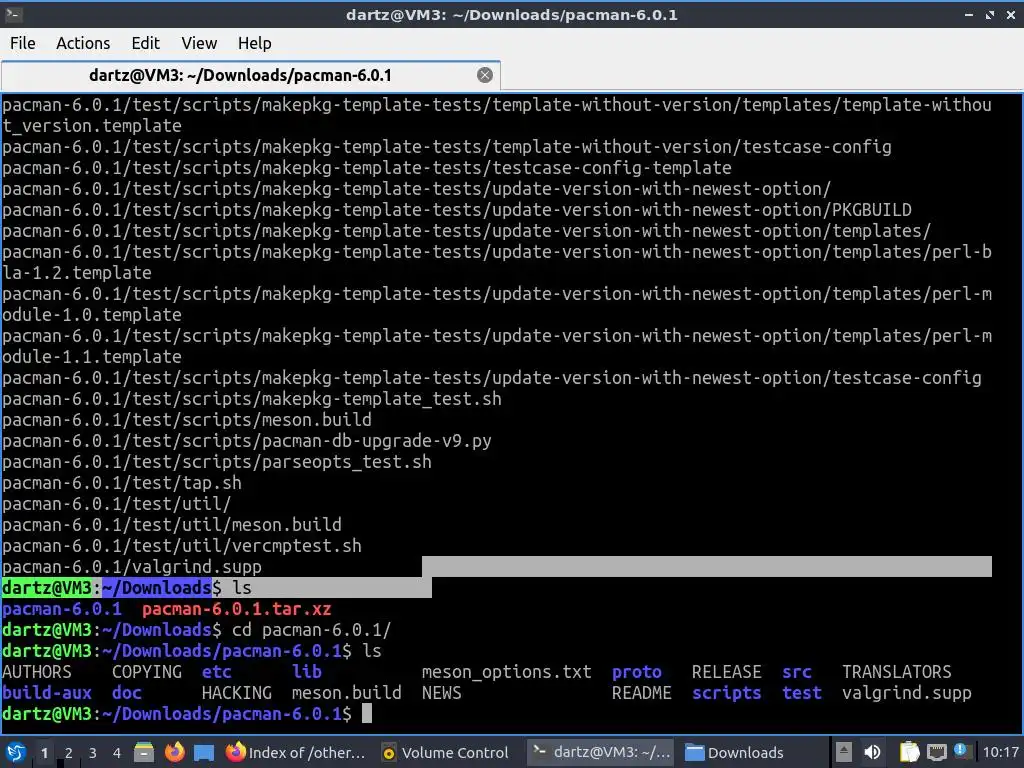
Task: Click the pacman-6.0.1.tar.xz filename in terminal
Action: (236, 609)
